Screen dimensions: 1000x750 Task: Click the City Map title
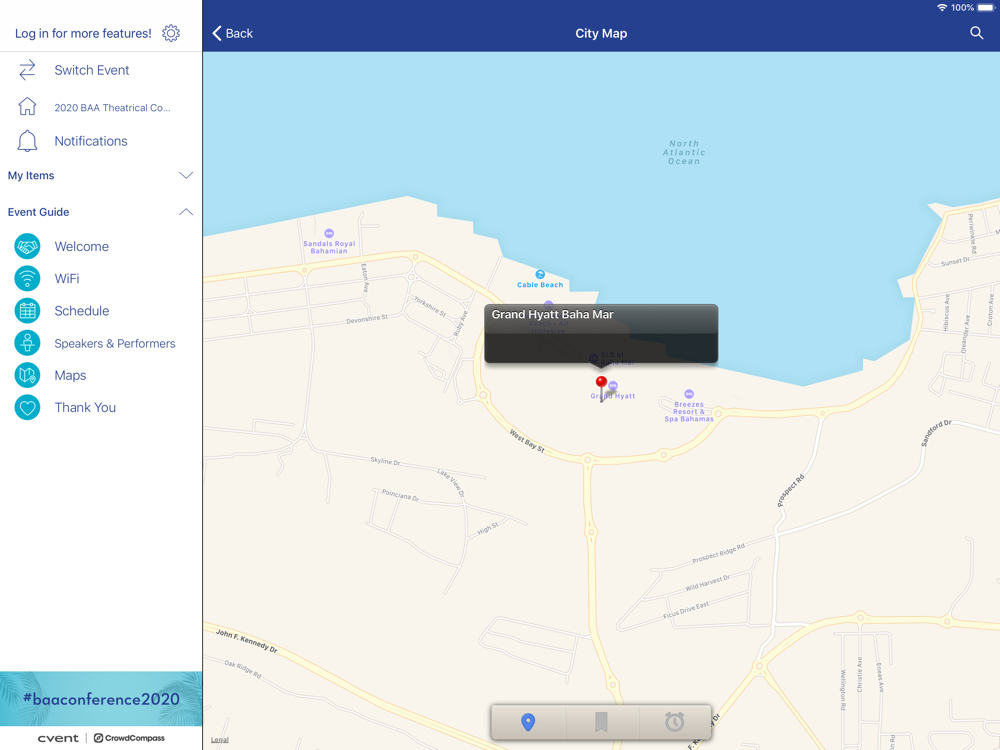point(601,33)
